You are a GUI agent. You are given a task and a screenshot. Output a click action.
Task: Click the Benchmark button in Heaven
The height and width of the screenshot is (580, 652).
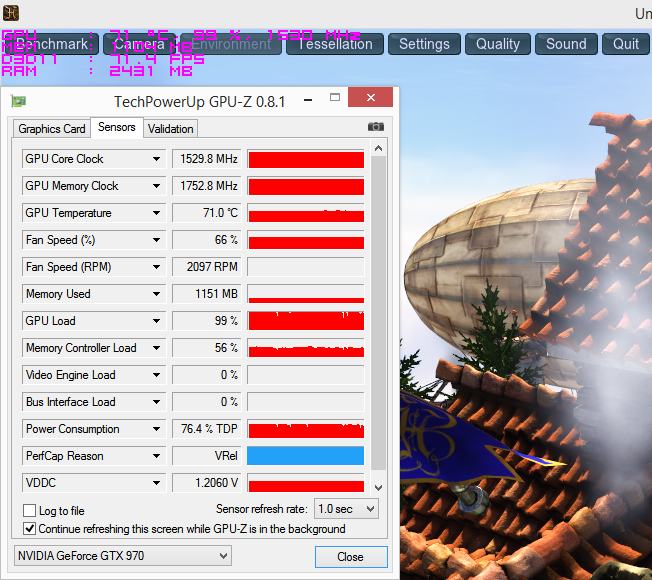point(52,44)
